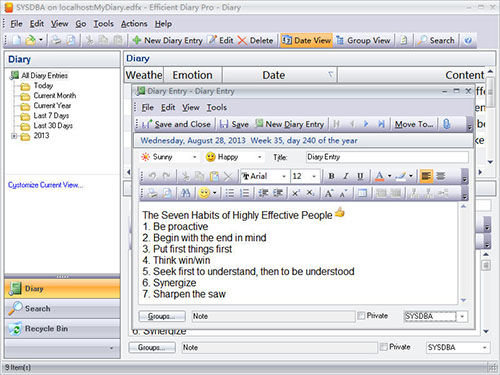Viewport: 500px width, 375px height.
Task: Click the Delete toolbar button
Action: coord(255,41)
